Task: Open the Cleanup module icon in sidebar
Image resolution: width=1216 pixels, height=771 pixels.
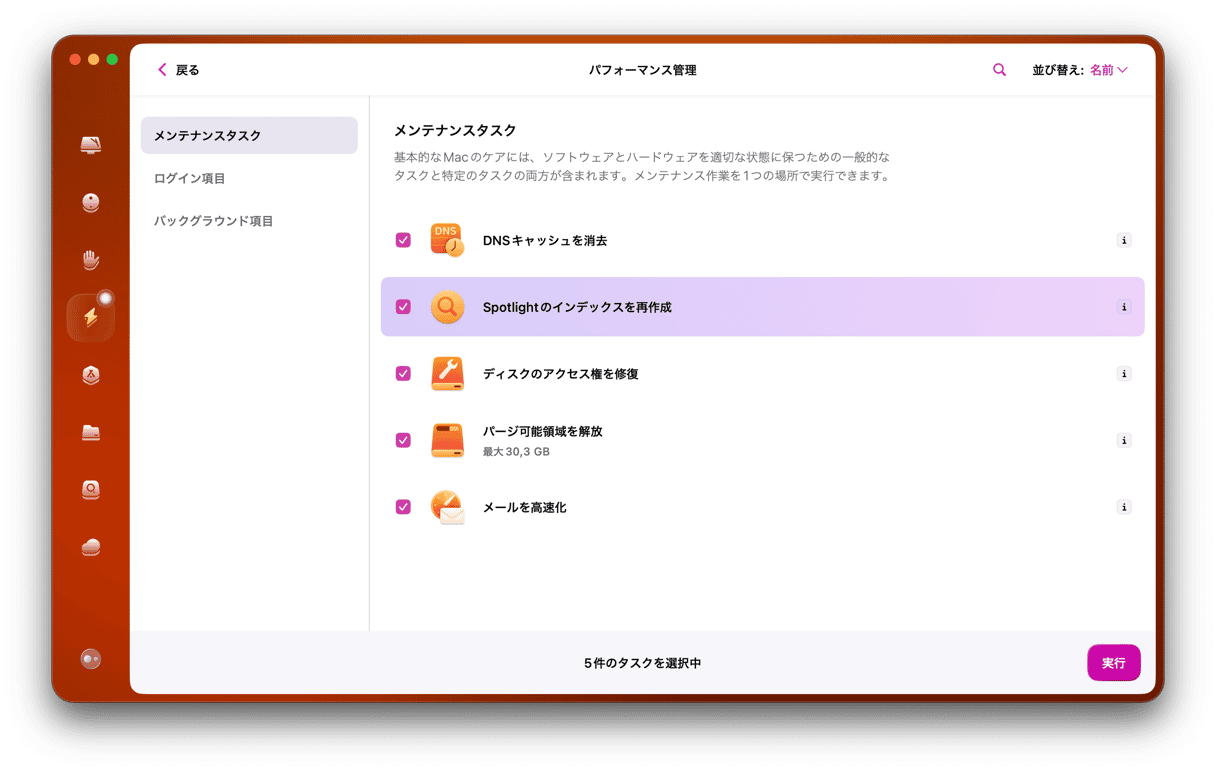Action: coord(91,203)
